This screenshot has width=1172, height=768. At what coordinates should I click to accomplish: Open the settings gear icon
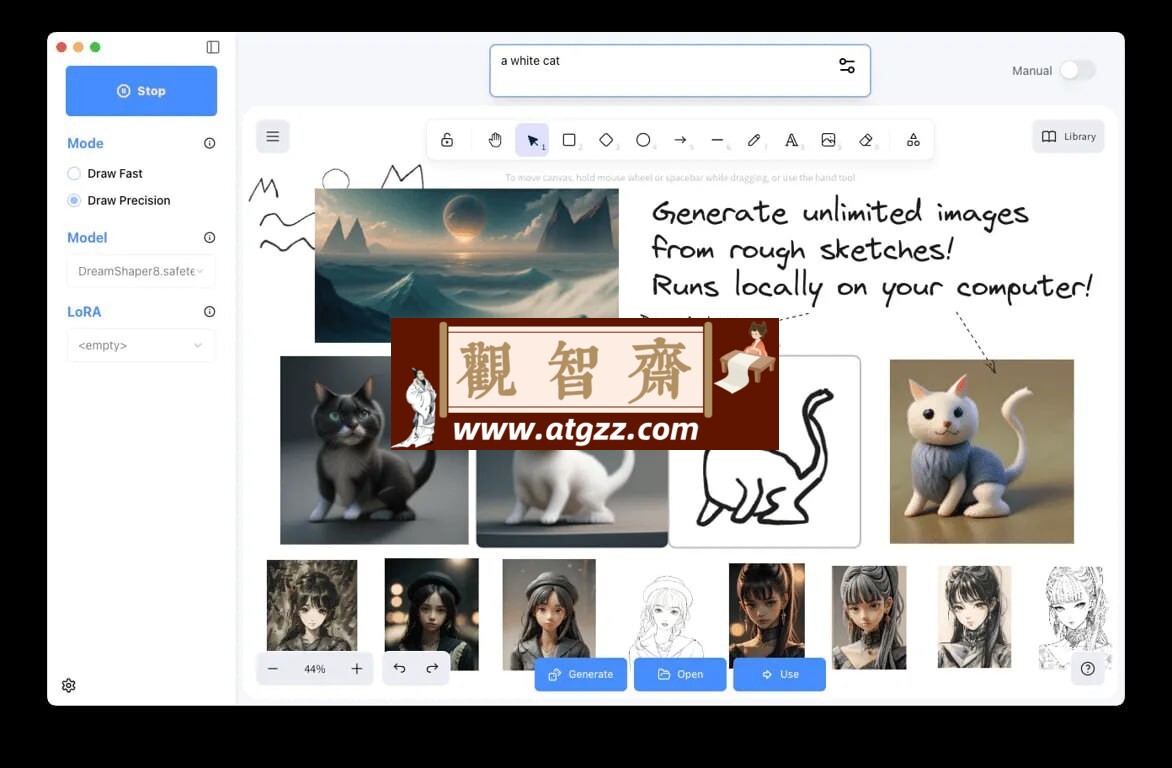pos(69,685)
